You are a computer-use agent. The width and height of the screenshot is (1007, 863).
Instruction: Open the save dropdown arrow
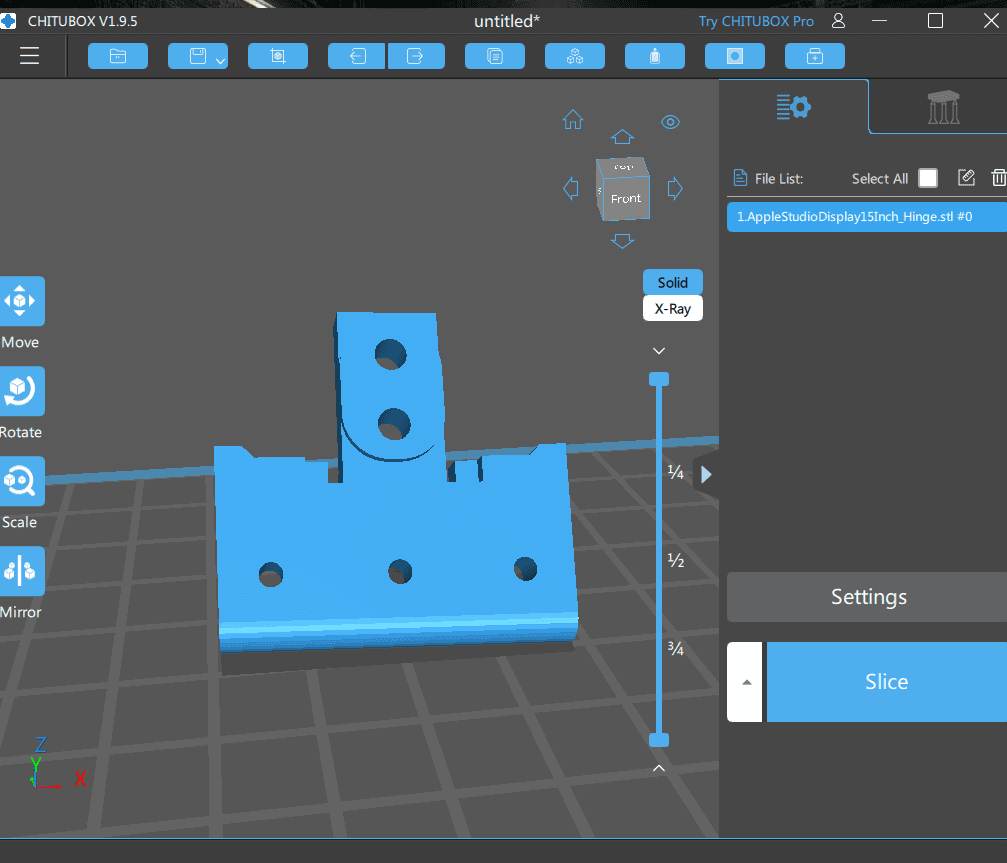[220, 61]
